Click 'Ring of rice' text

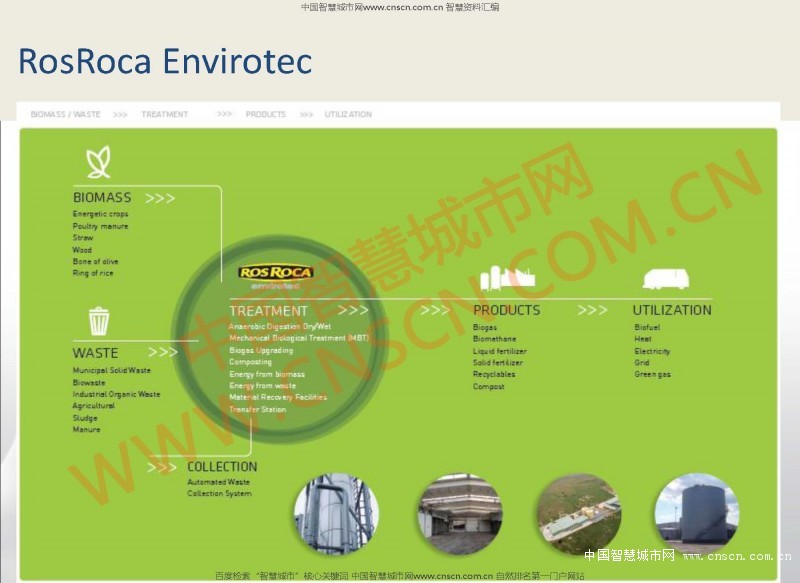point(93,273)
